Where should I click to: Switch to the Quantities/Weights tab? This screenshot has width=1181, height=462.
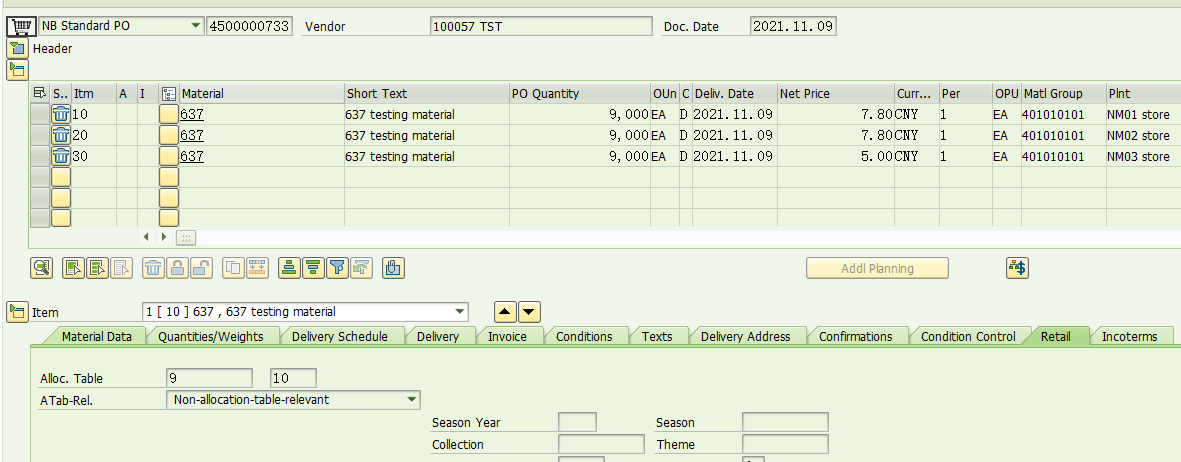coord(211,336)
